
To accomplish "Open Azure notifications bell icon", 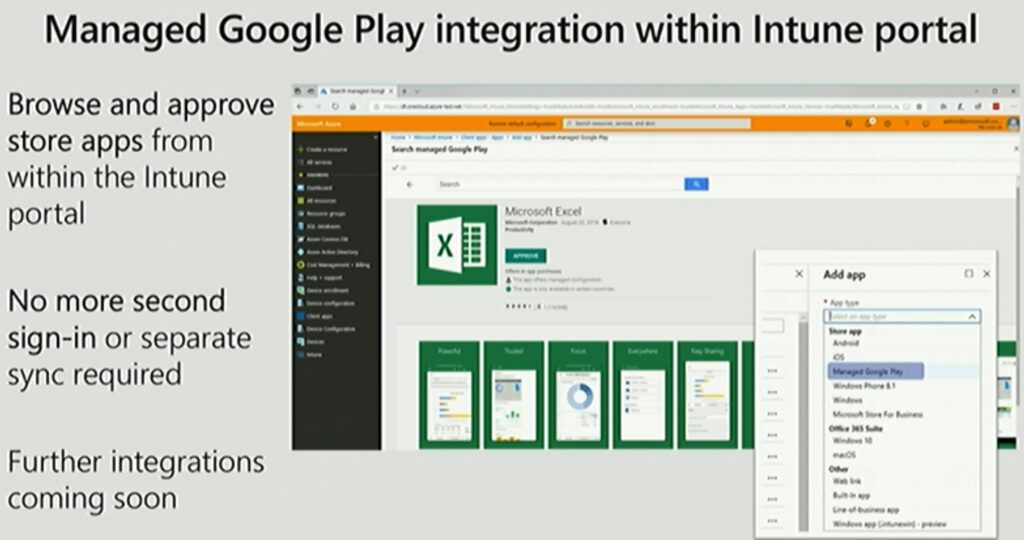I will tap(869, 123).
